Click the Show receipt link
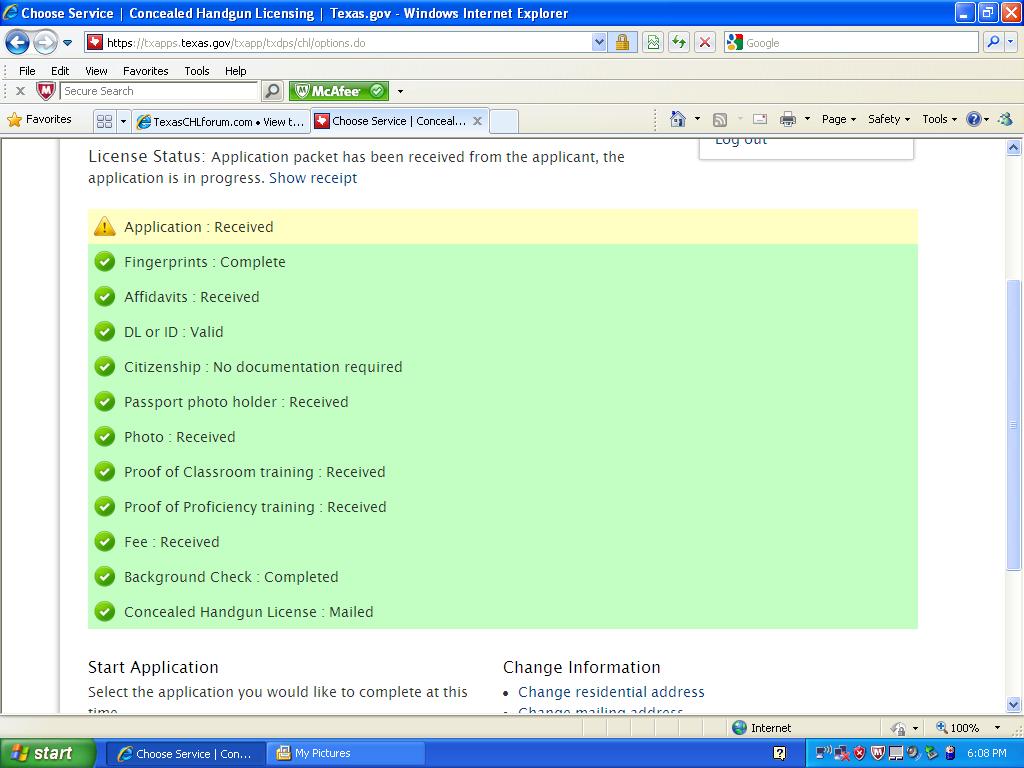This screenshot has height=768, width=1024. pyautogui.click(x=312, y=178)
